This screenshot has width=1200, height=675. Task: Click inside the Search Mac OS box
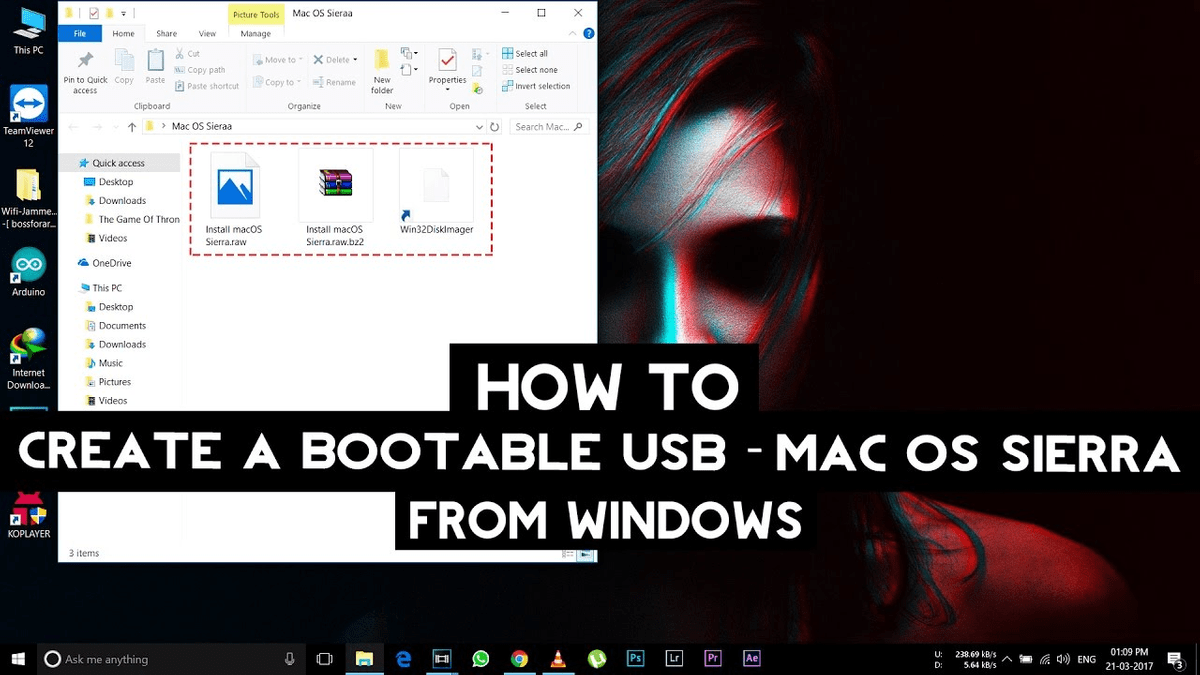click(x=546, y=126)
